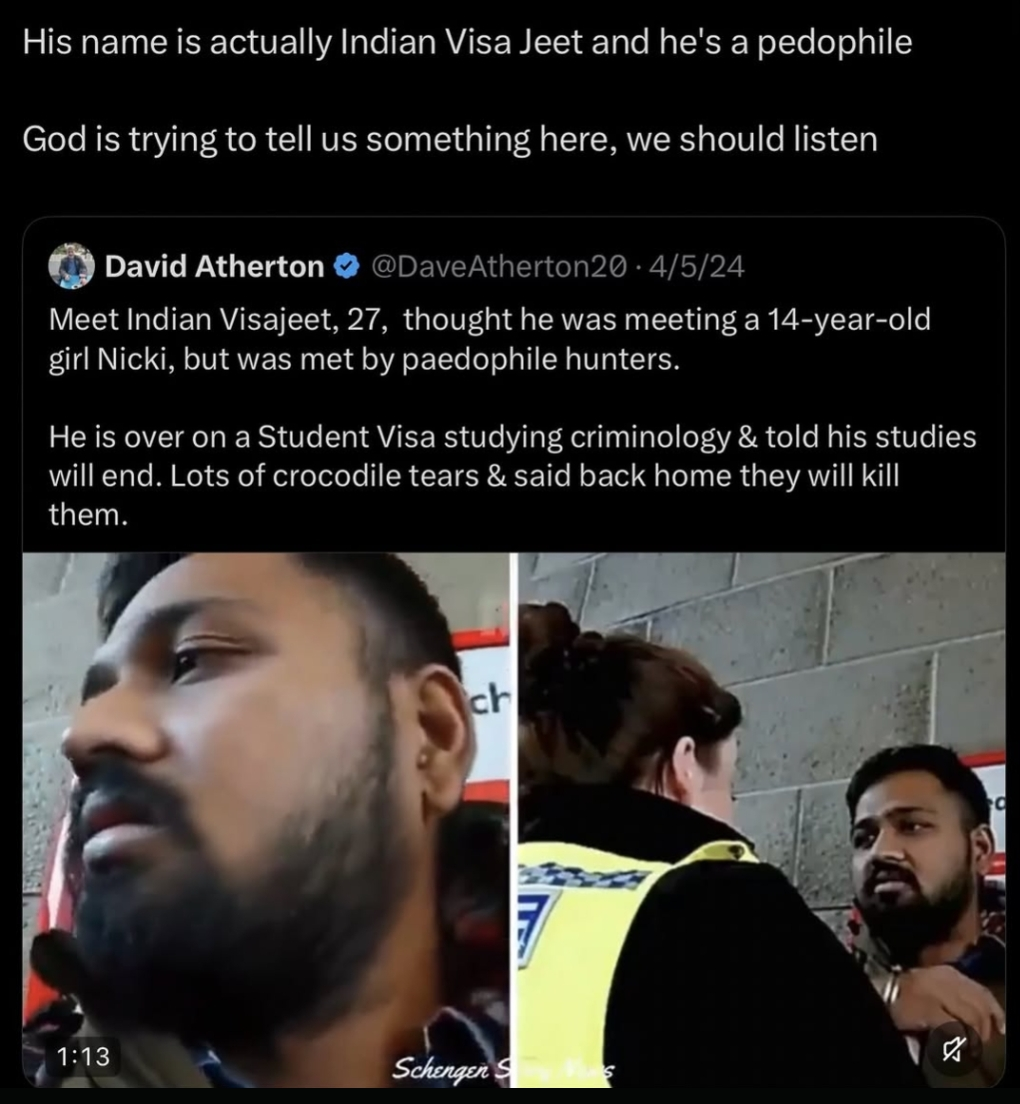1020x1104 pixels.
Task: Click the words "paedophile hunters" in the quote
Action: [541, 359]
